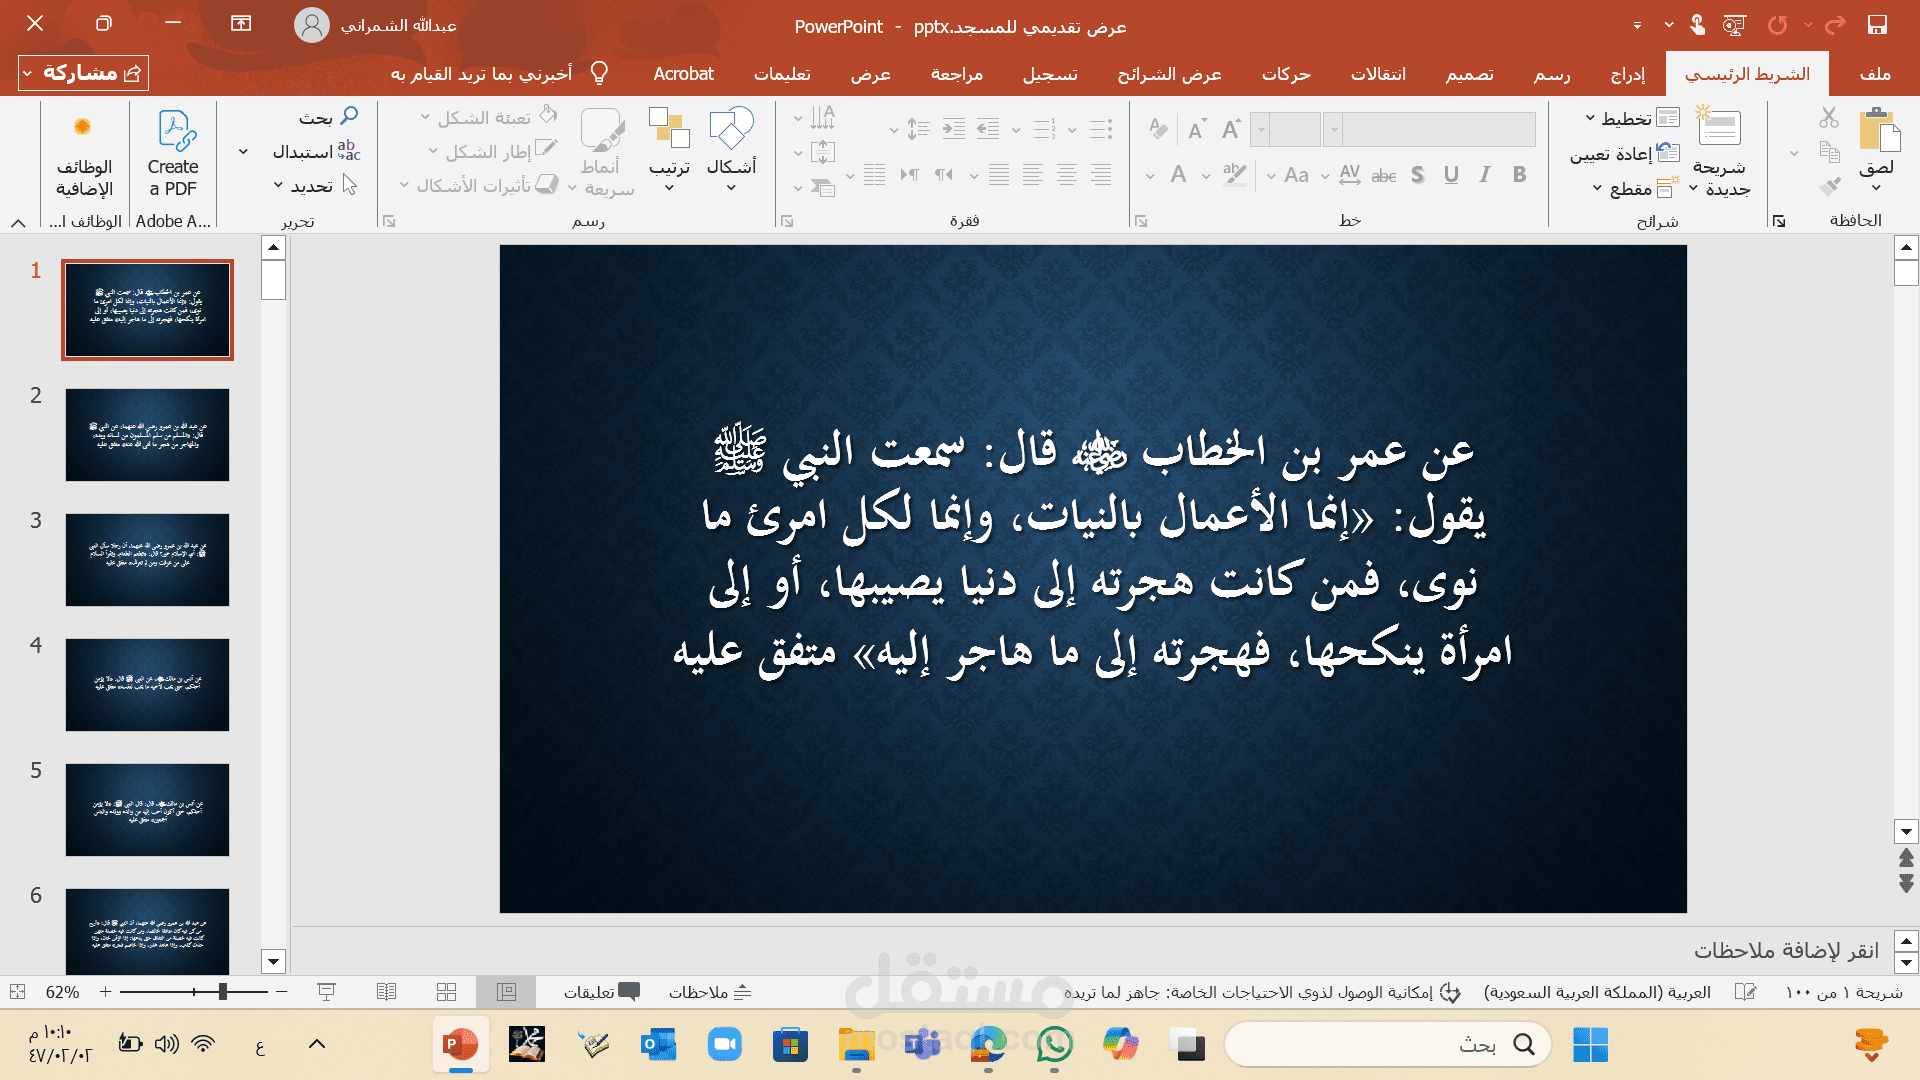
Task: Click the Fit slide to window icon
Action: (17, 992)
